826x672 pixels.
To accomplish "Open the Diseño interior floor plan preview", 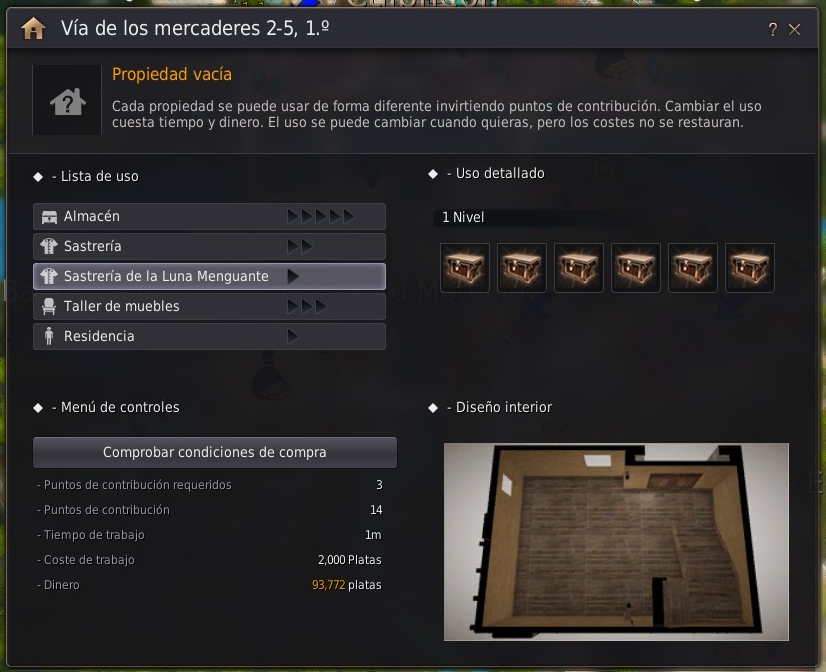I will [616, 541].
